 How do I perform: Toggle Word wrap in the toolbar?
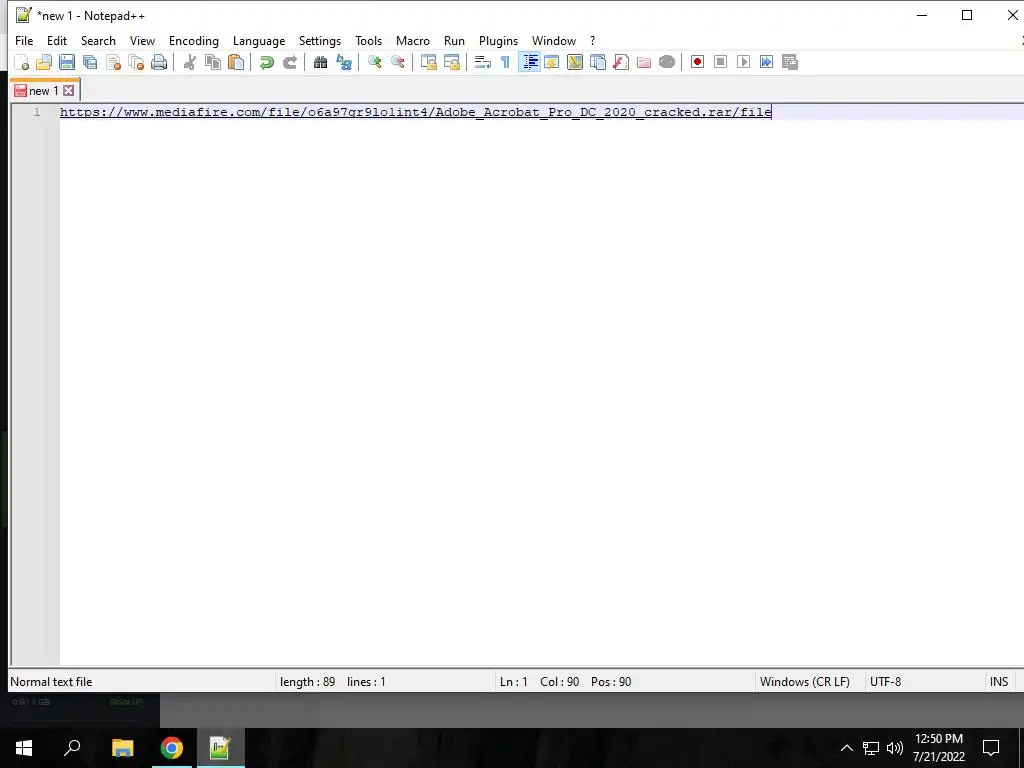coord(483,62)
